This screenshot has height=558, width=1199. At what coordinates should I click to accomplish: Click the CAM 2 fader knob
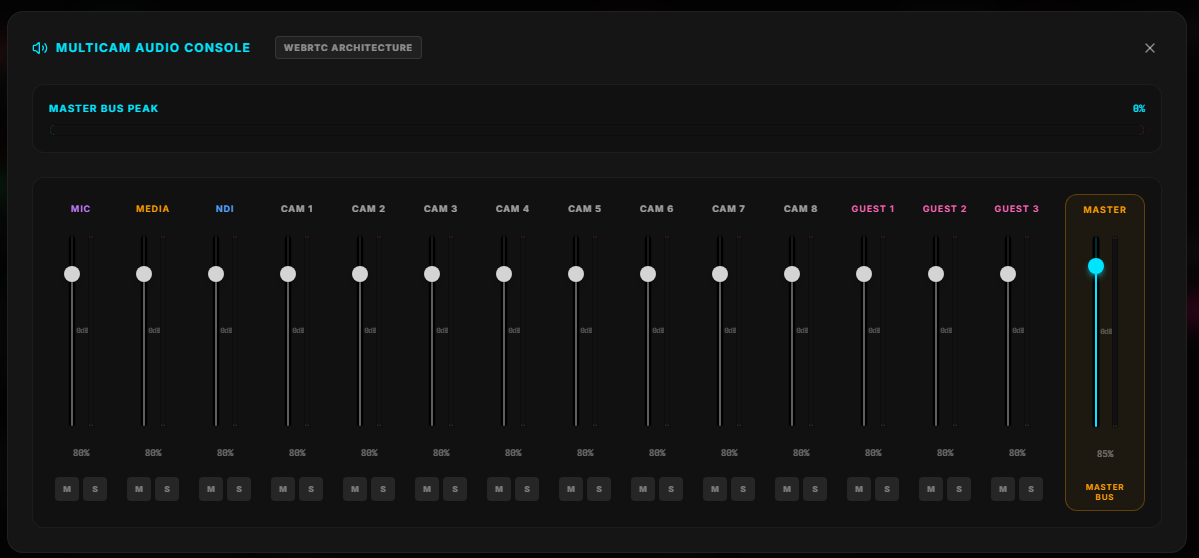360,274
